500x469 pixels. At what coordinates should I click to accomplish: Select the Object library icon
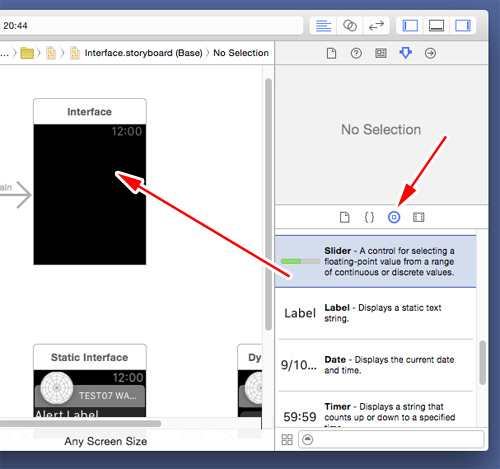point(394,217)
